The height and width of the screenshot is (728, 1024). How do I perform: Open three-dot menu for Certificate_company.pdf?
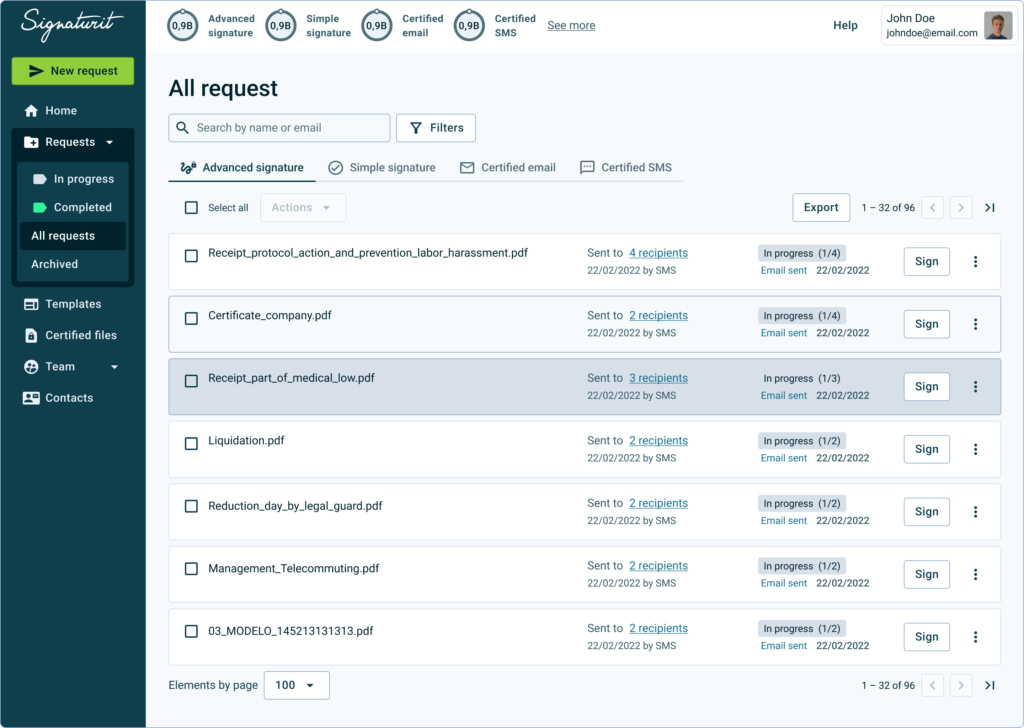pos(975,324)
